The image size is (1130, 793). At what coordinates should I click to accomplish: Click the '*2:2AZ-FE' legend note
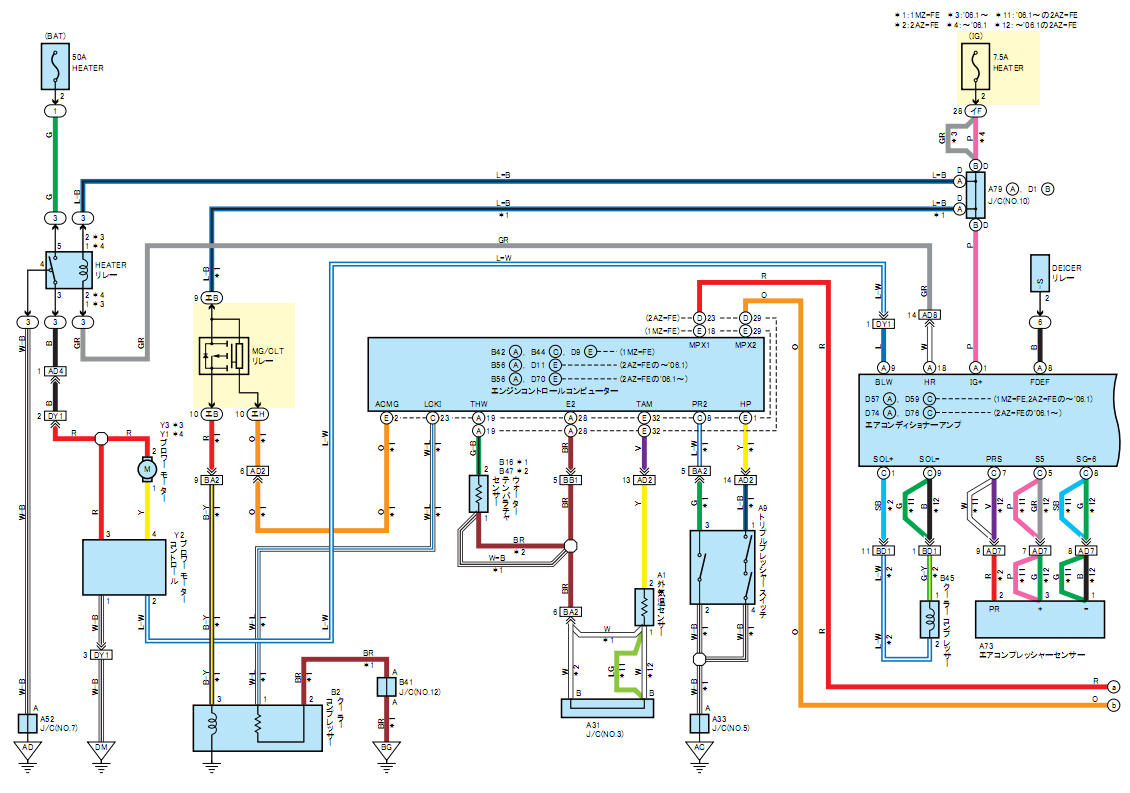point(917,25)
